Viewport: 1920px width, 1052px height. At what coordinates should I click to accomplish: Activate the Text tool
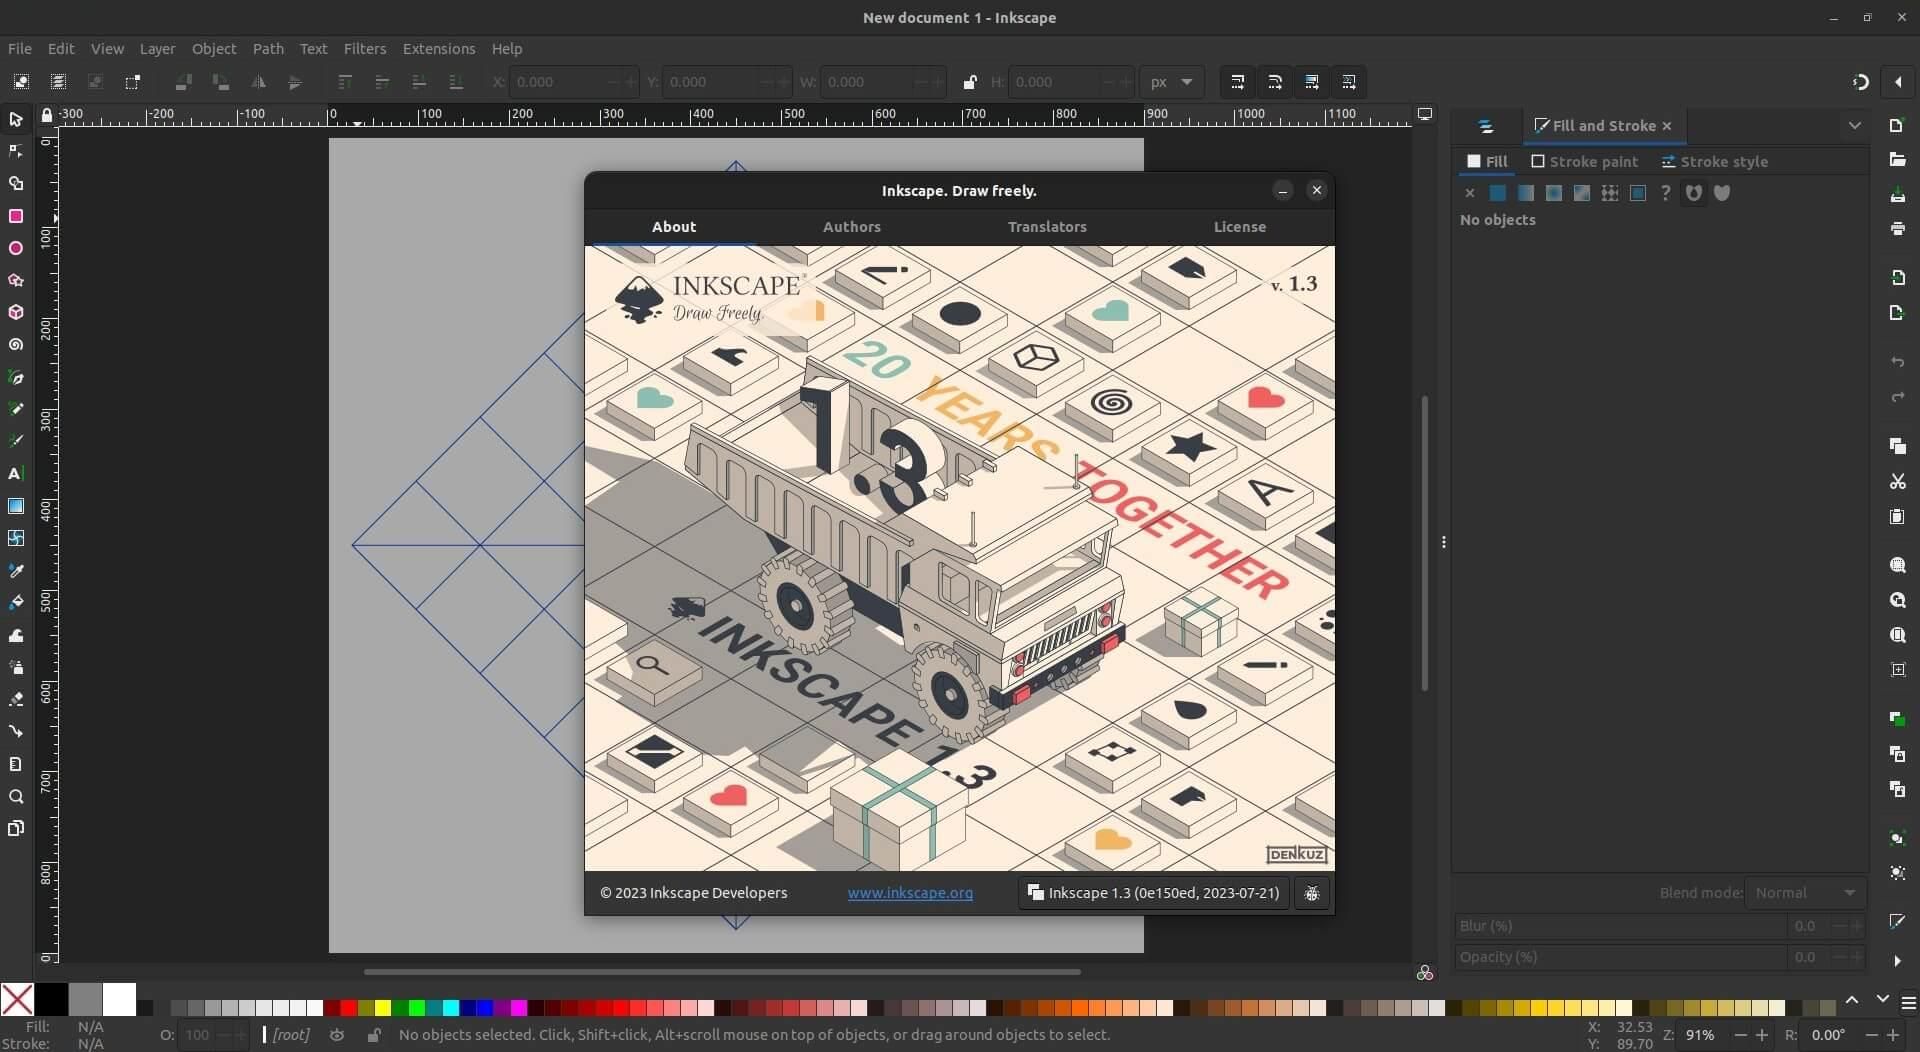pyautogui.click(x=16, y=474)
